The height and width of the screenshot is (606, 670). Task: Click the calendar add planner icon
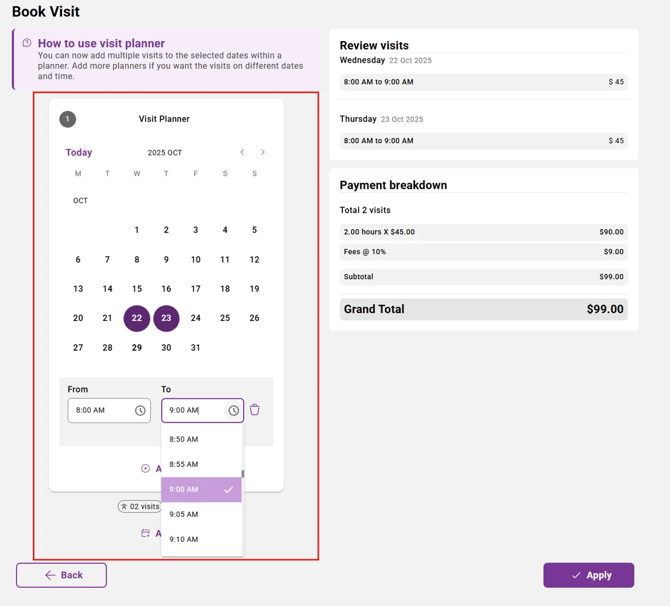[146, 533]
